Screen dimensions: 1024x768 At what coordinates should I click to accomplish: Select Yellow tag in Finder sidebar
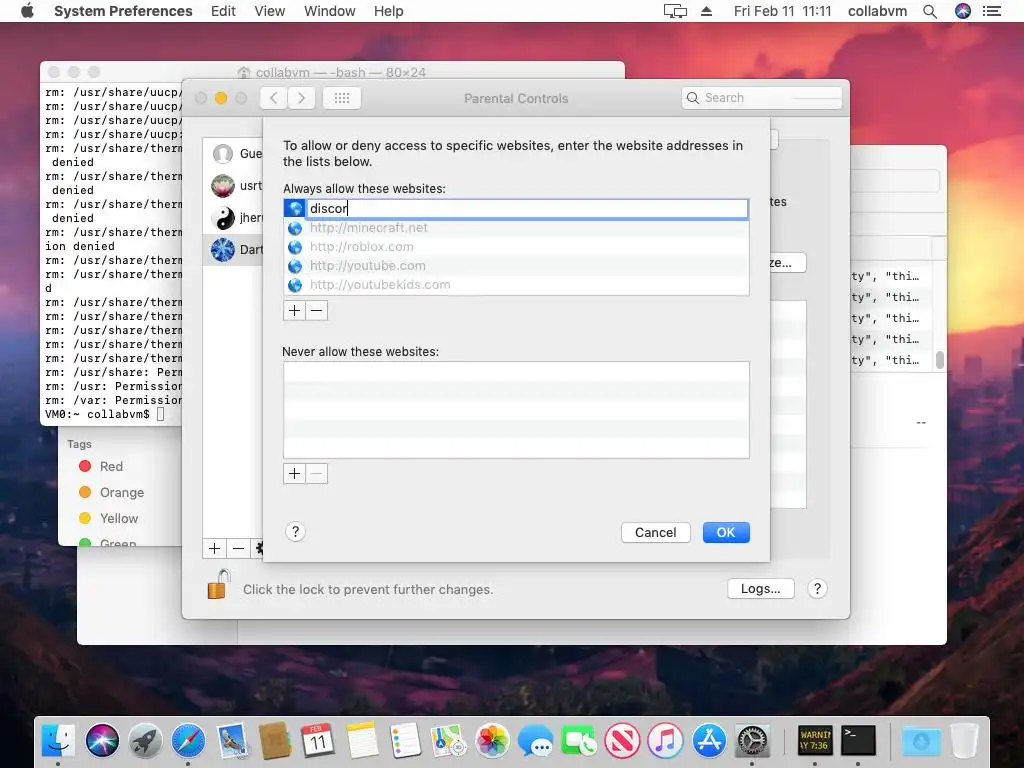coord(108,519)
